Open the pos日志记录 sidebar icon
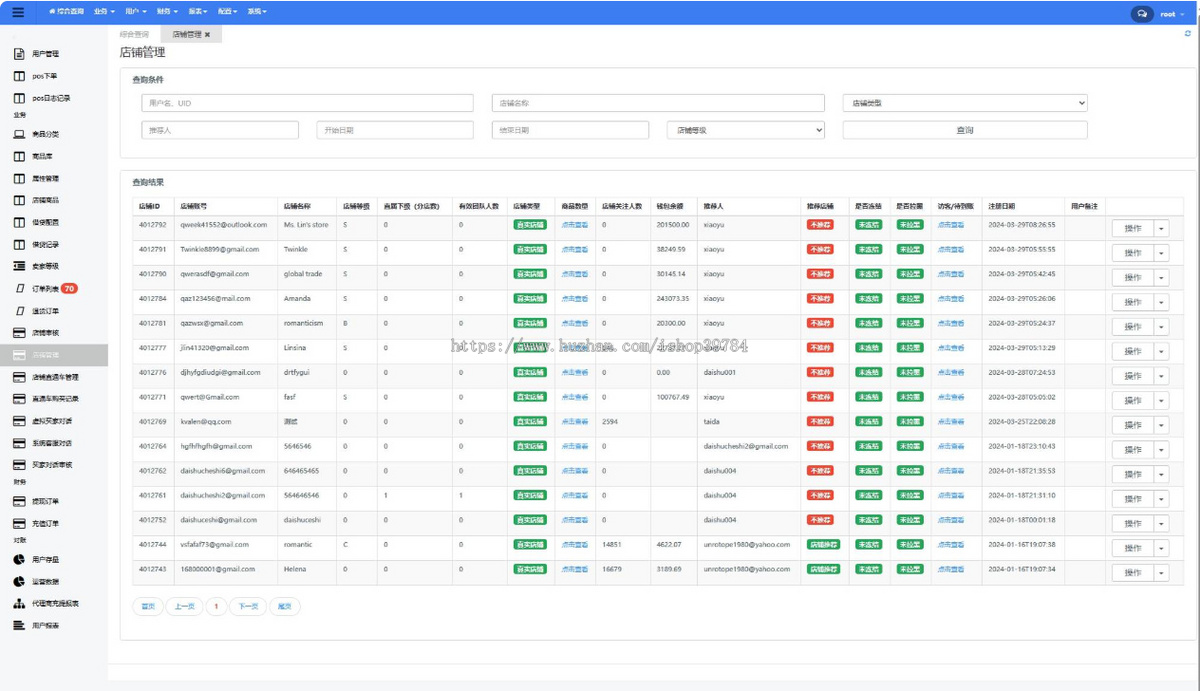 click(19, 98)
